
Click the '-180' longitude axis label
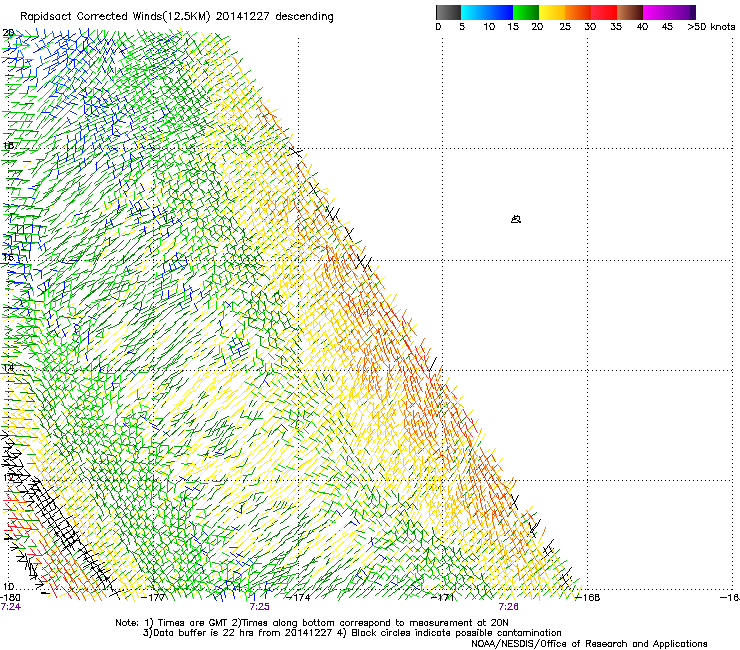[10, 597]
